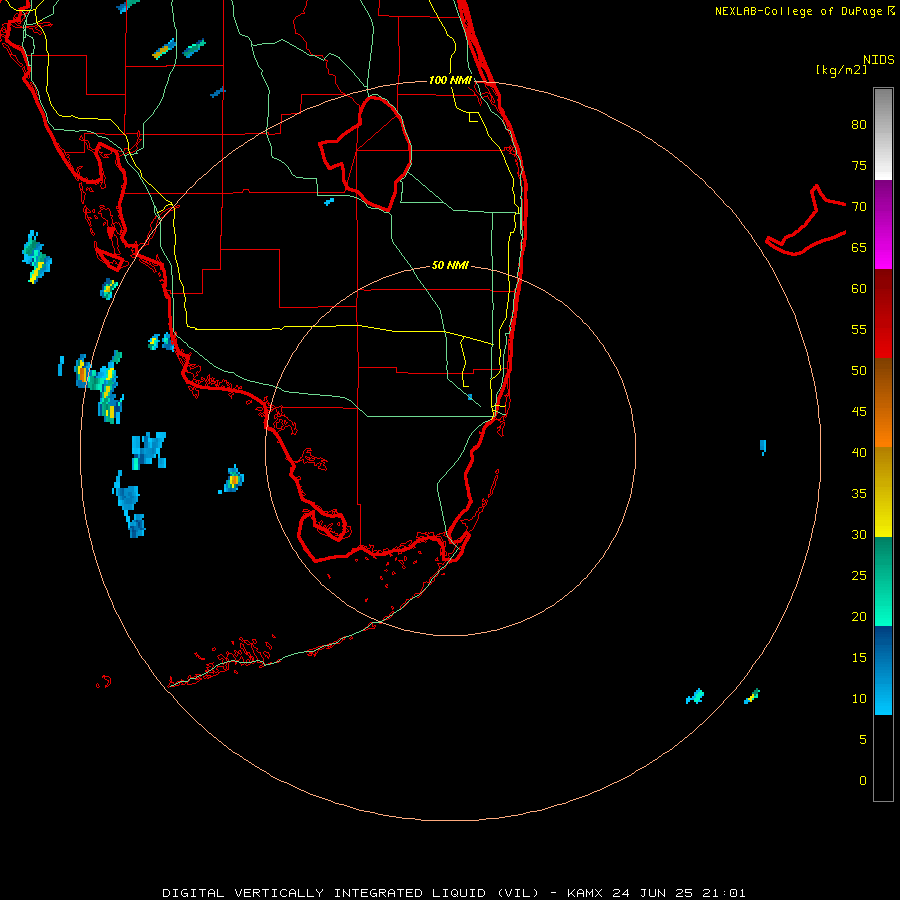The image size is (900, 900).
Task: Click the color scale value 80
Action: pos(859,125)
